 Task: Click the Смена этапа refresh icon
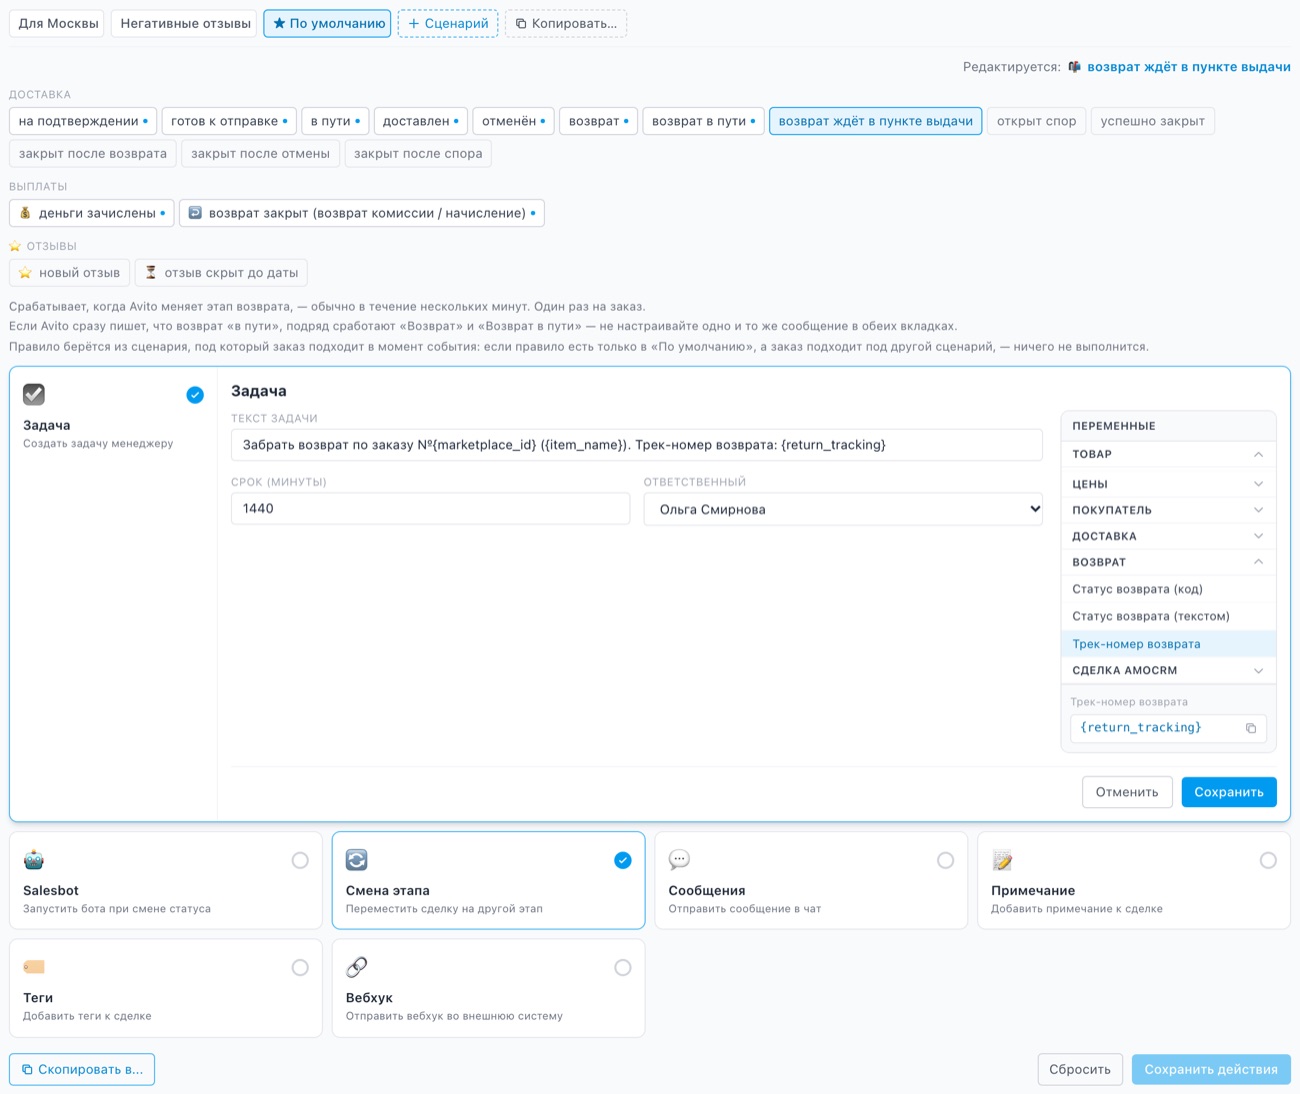[x=357, y=860]
